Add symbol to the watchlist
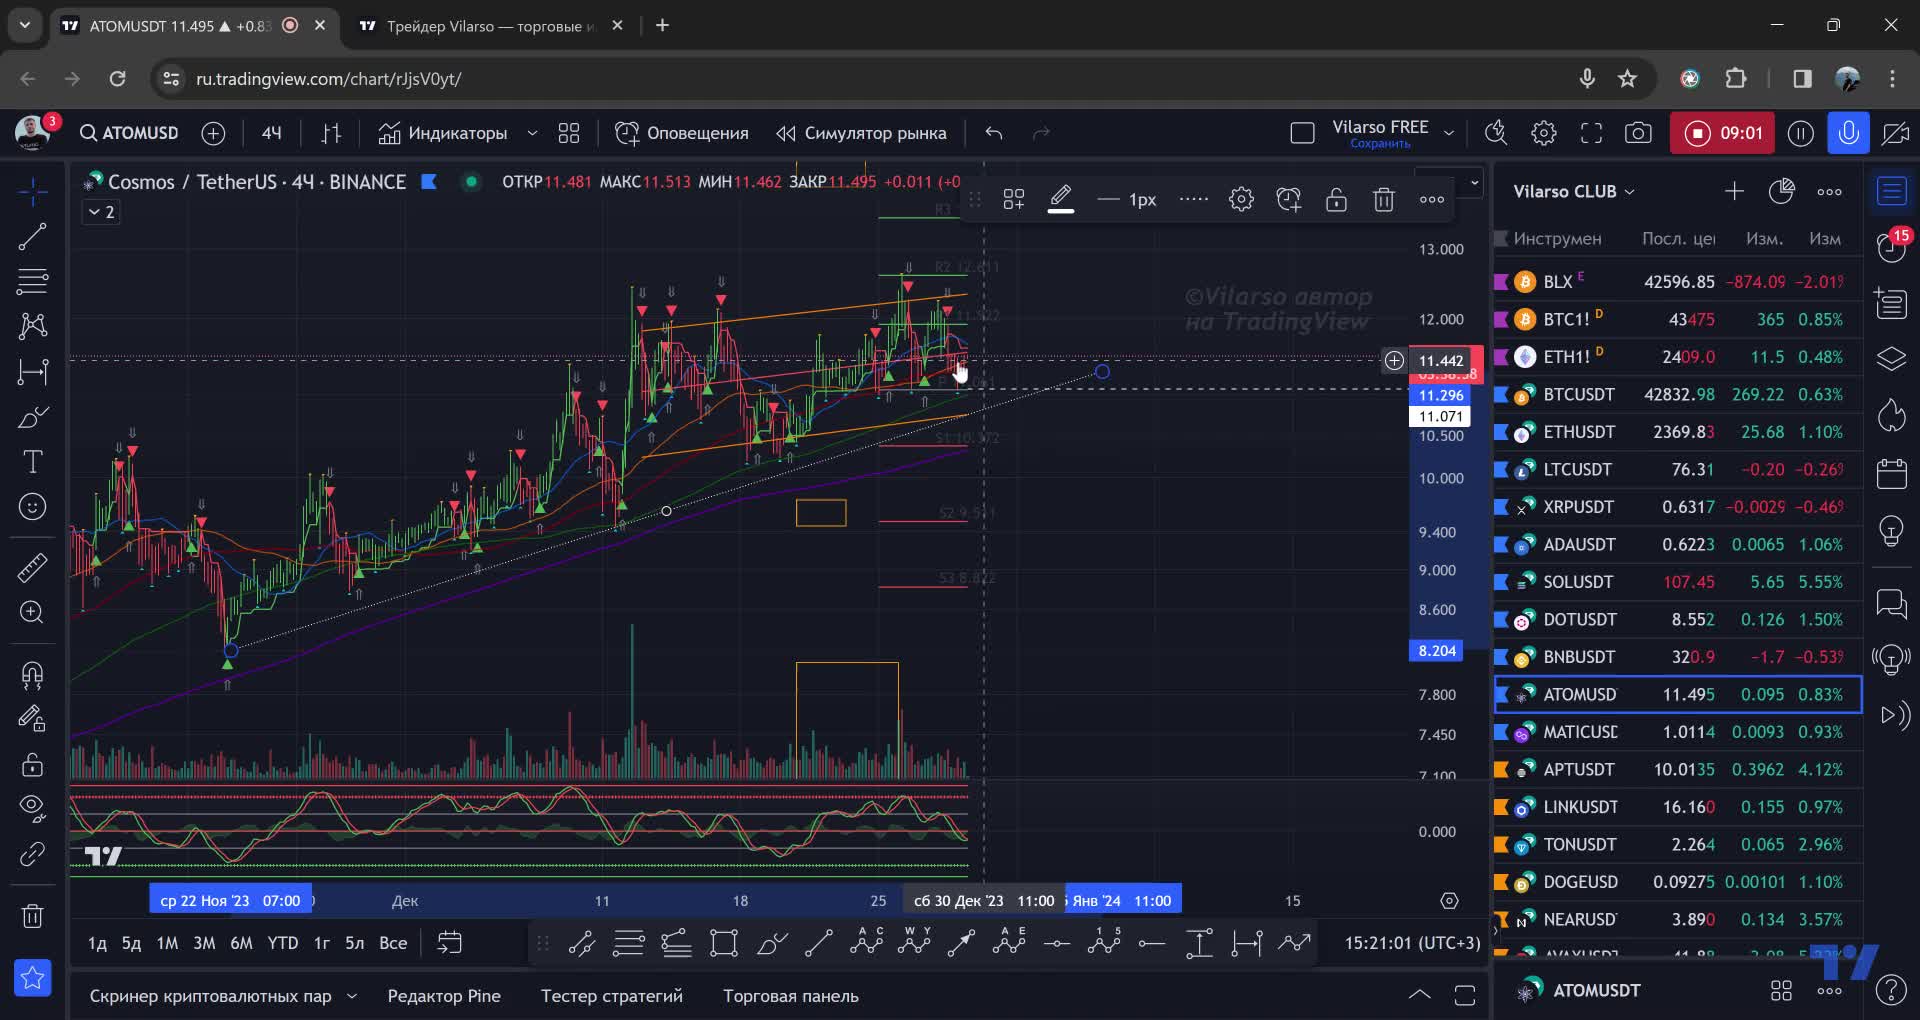This screenshot has width=1920, height=1020. tap(1734, 191)
